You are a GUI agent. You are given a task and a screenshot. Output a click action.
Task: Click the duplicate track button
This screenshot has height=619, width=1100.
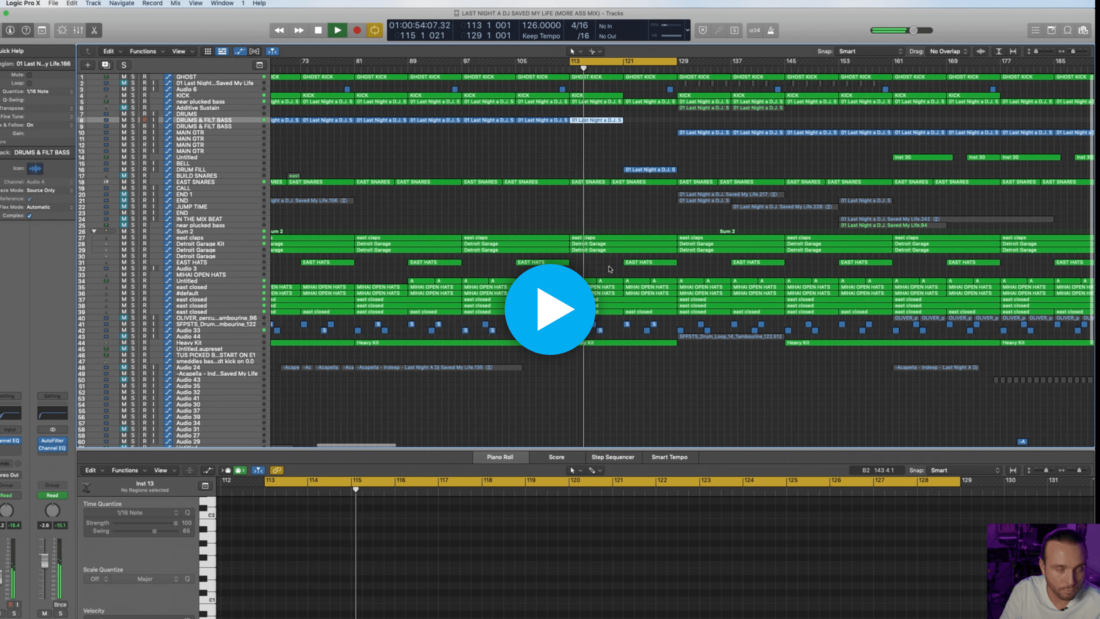coord(106,65)
